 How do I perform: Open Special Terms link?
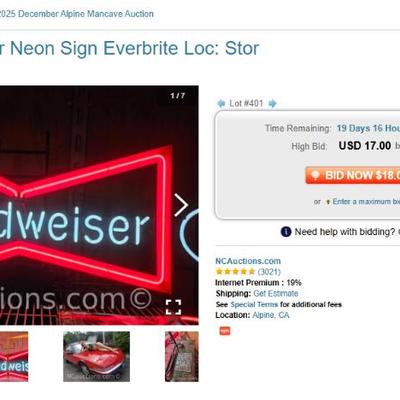point(254,305)
